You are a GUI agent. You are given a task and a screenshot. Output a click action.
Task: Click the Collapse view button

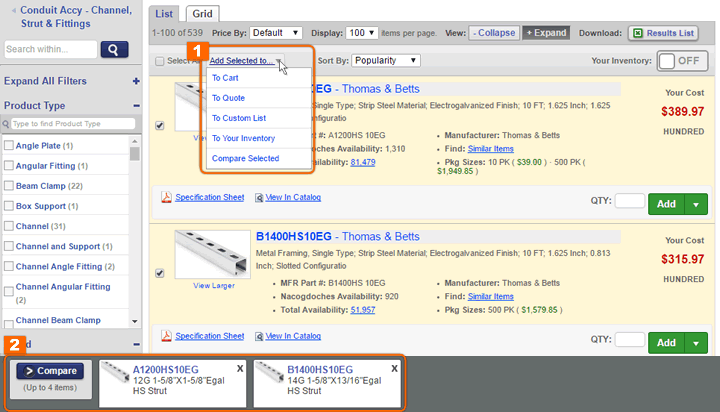pyautogui.click(x=494, y=33)
